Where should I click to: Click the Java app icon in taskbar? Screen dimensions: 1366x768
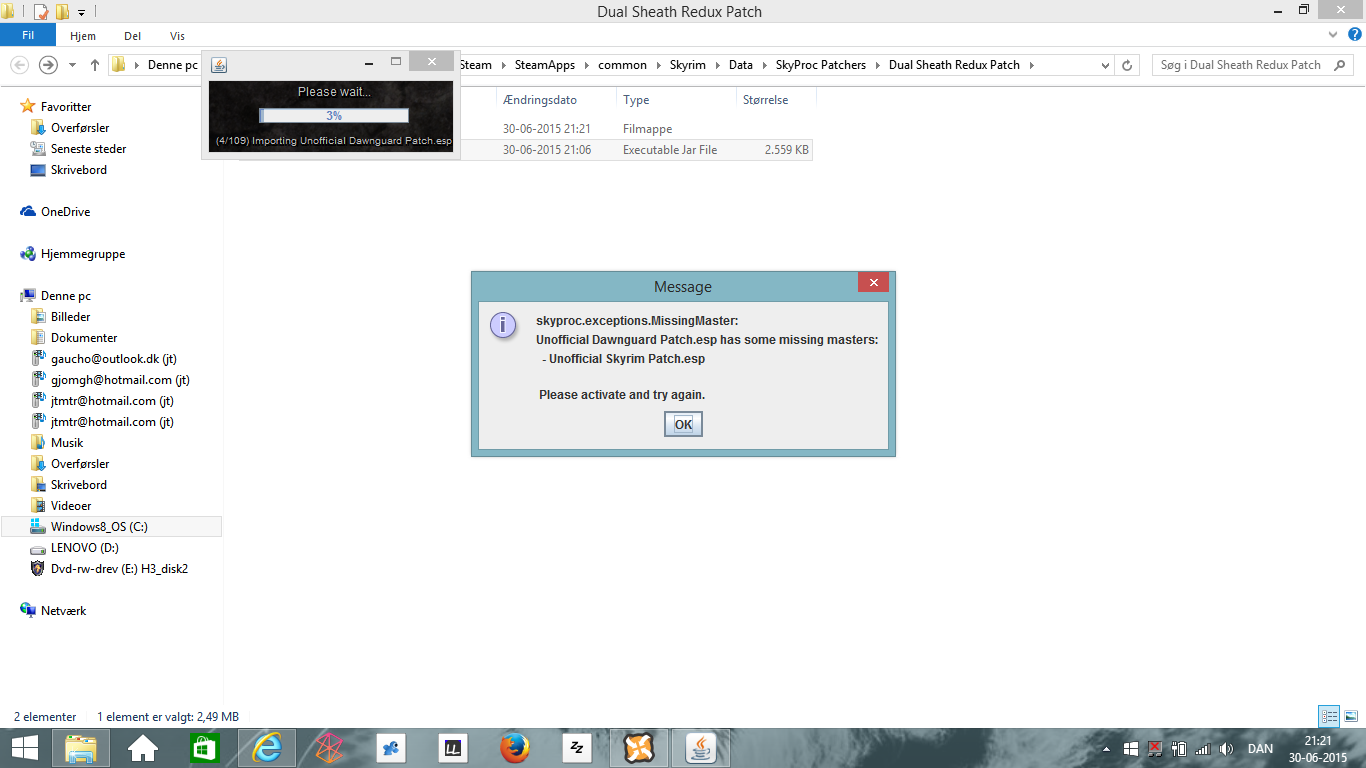[706, 747]
